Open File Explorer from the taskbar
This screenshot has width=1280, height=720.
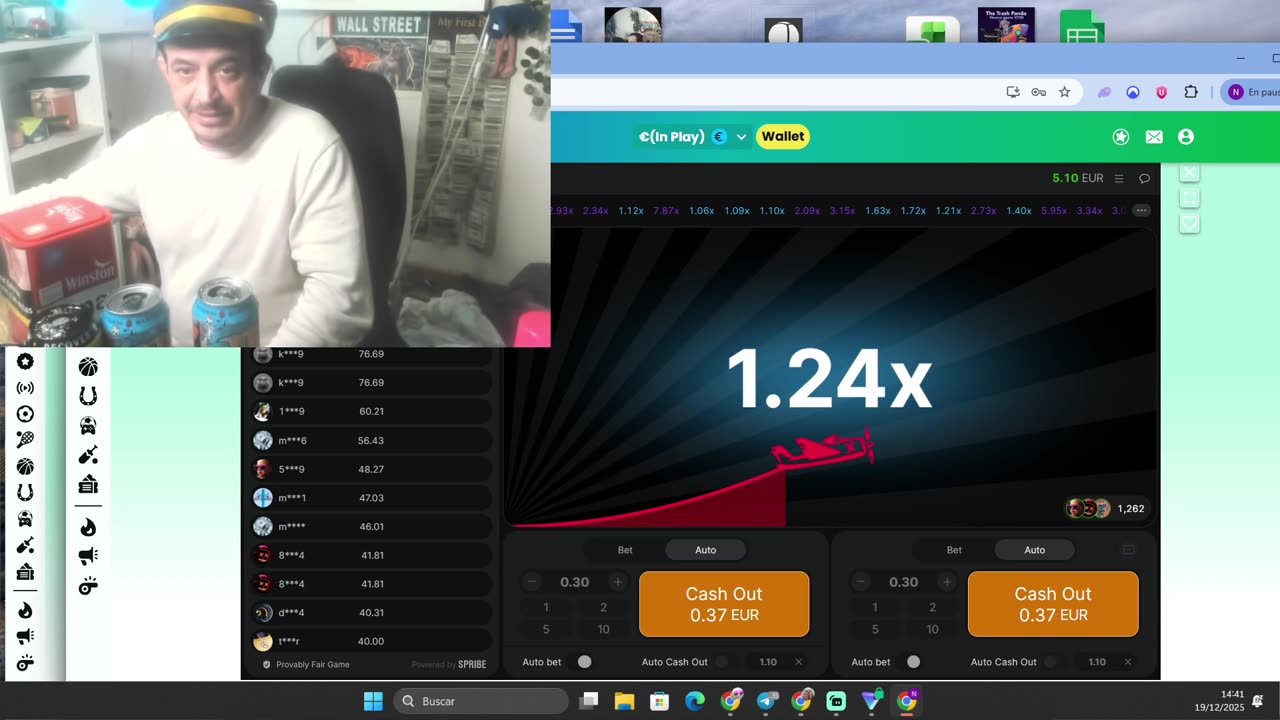point(624,701)
